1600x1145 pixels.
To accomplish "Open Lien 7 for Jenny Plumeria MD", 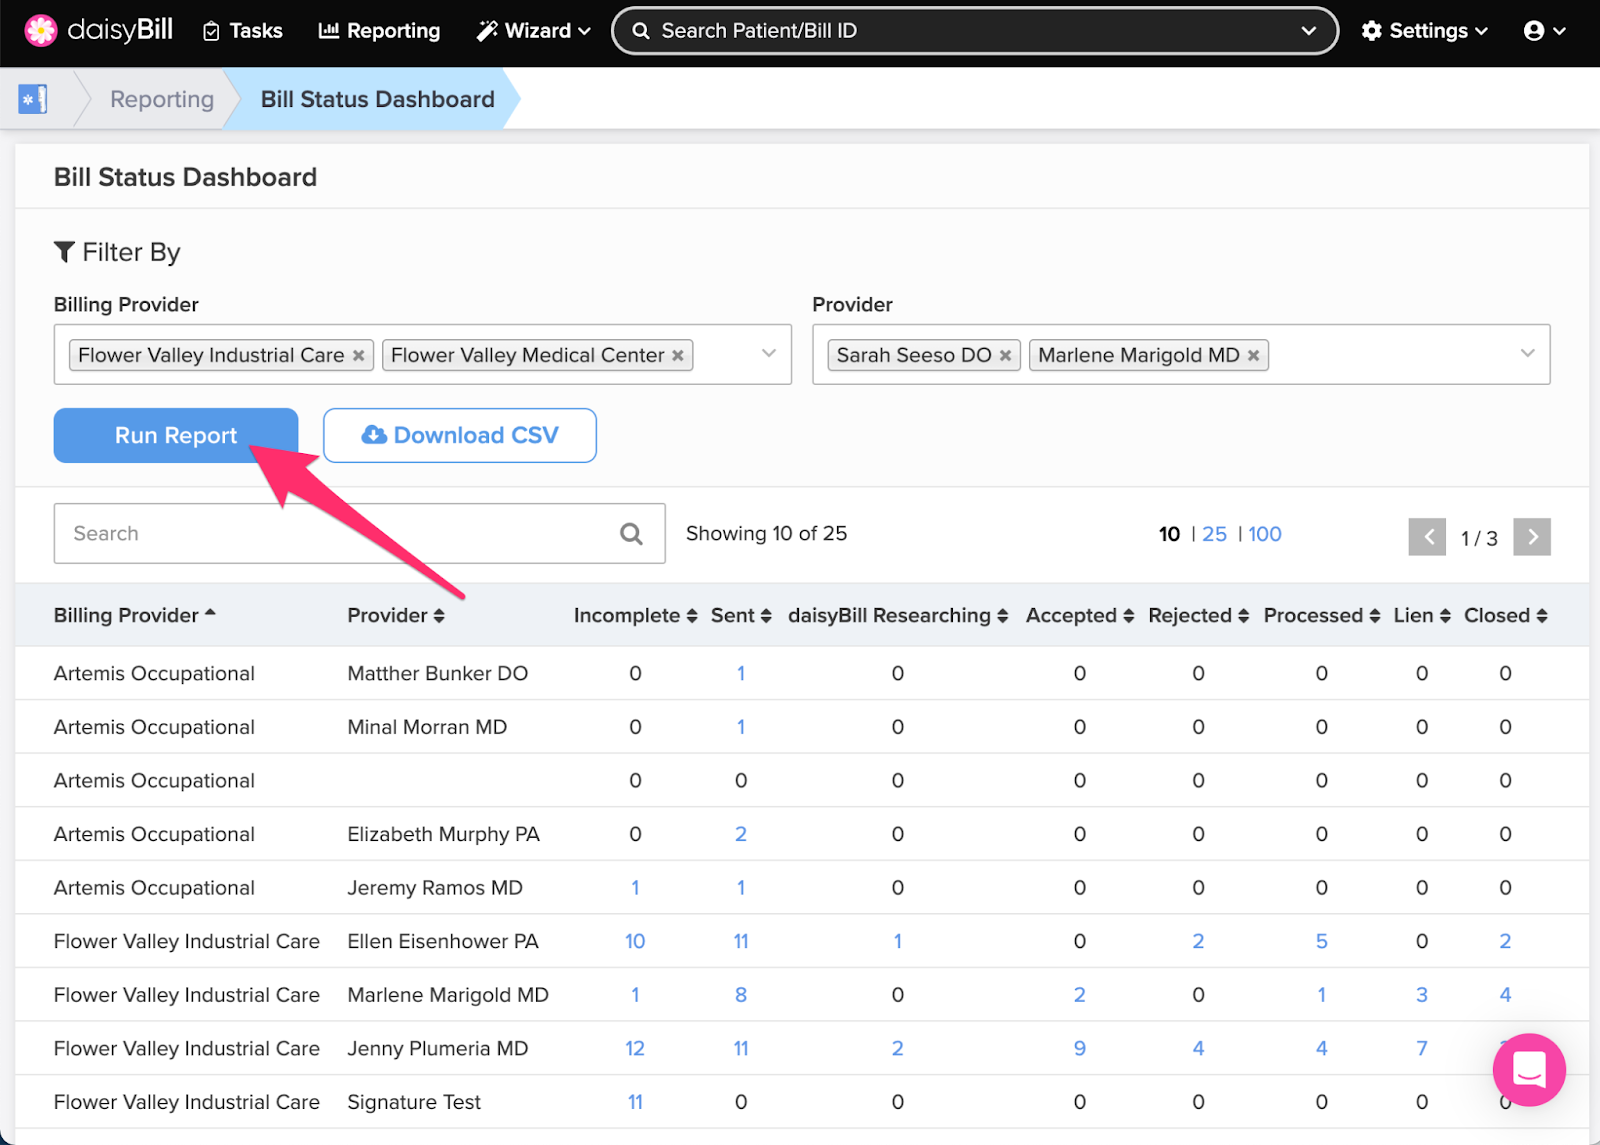I will point(1422,1048).
